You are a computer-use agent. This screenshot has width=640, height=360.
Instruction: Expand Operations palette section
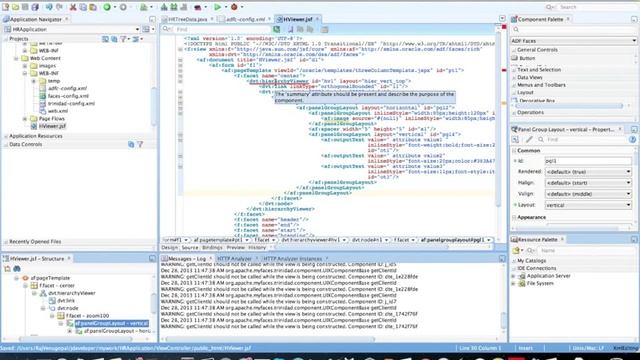530,113
